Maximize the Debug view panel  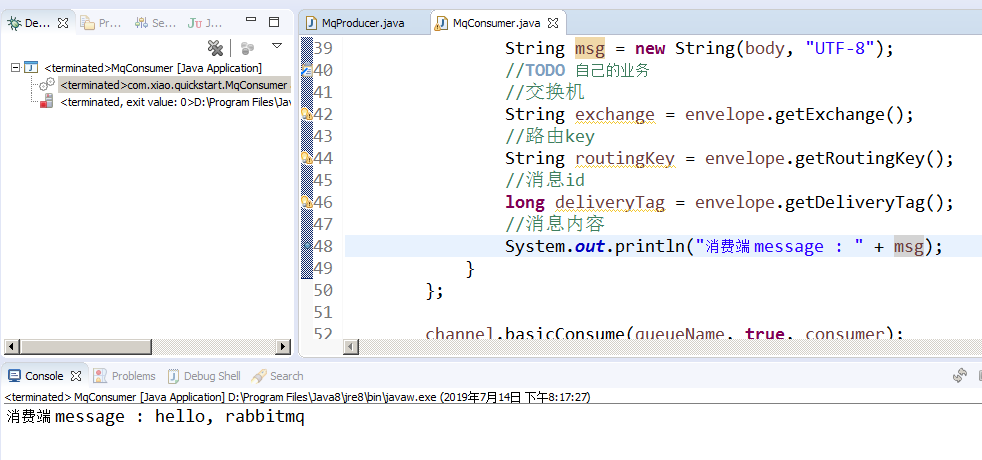(274, 22)
